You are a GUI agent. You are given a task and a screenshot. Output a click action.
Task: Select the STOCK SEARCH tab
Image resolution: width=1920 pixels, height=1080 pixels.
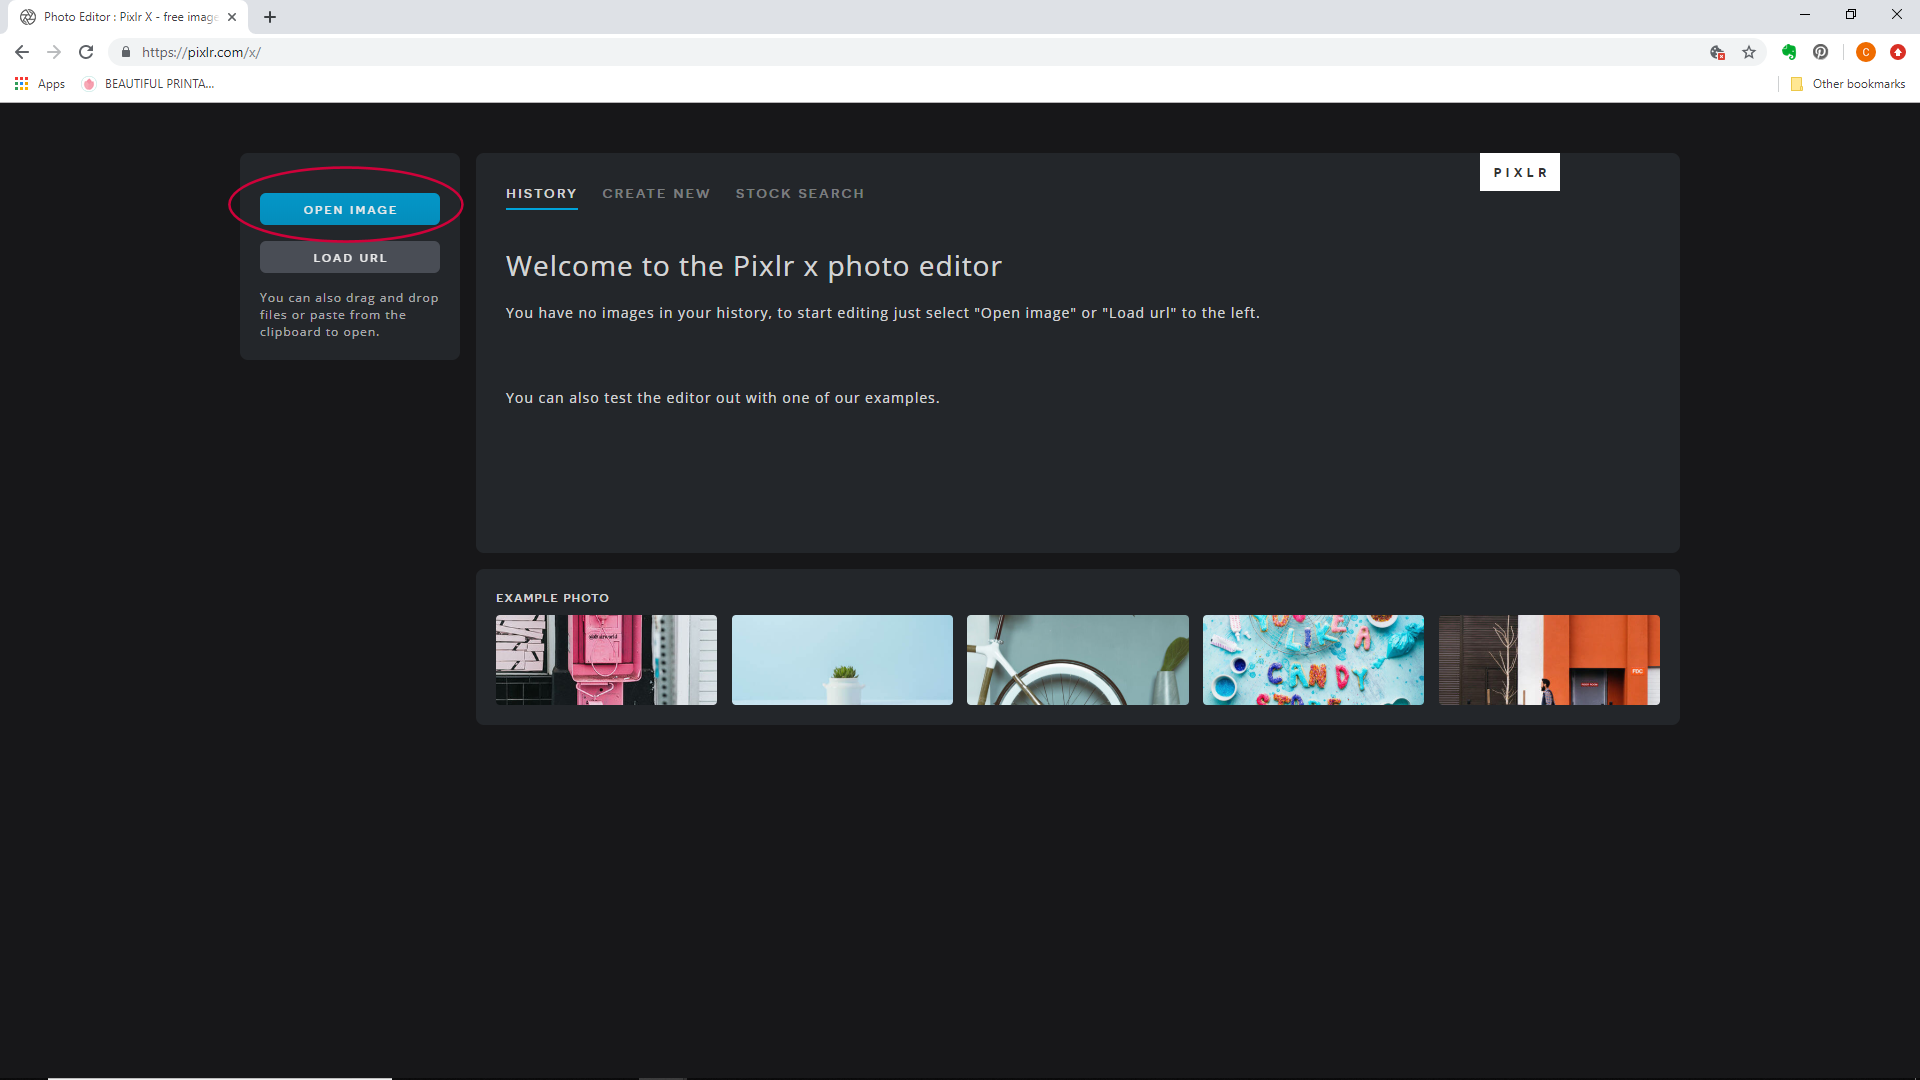click(x=799, y=194)
